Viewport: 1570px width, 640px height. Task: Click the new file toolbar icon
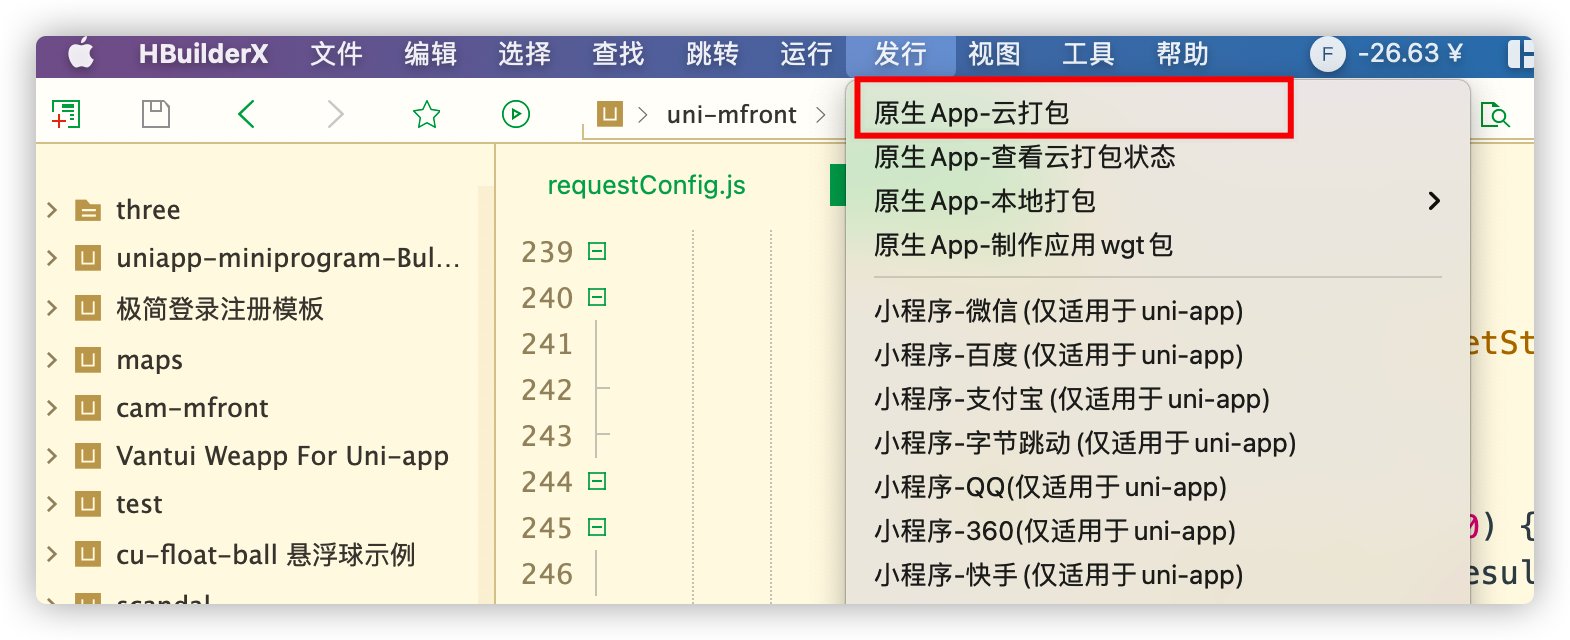66,114
